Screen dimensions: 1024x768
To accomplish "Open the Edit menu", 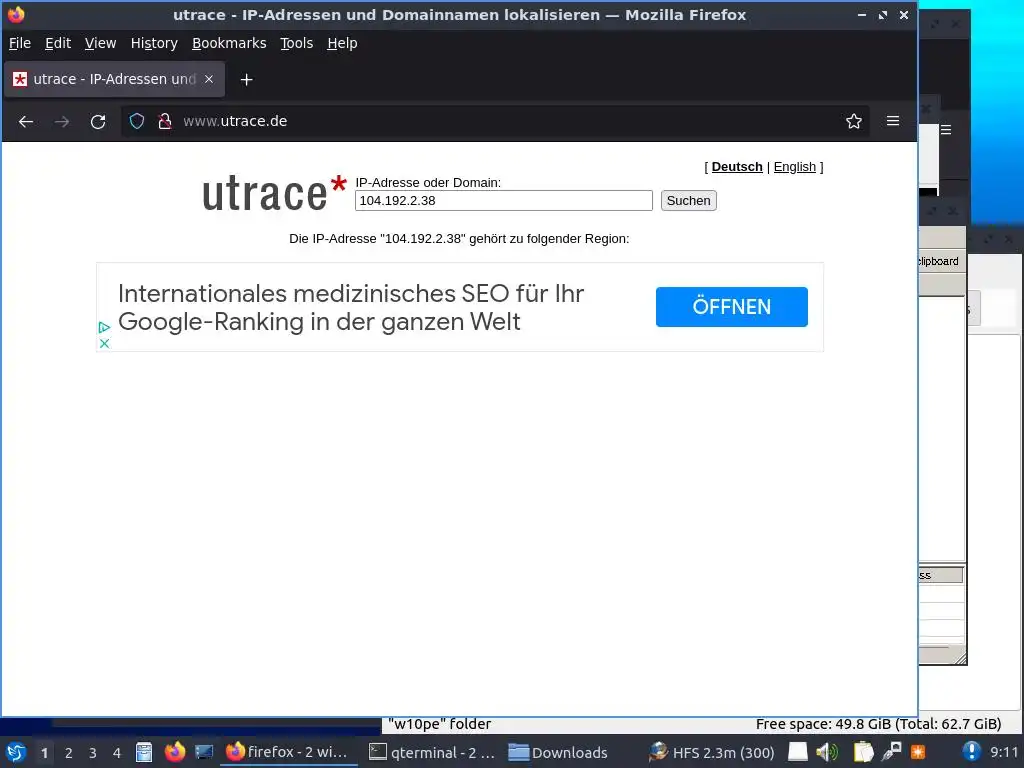I will tap(57, 43).
